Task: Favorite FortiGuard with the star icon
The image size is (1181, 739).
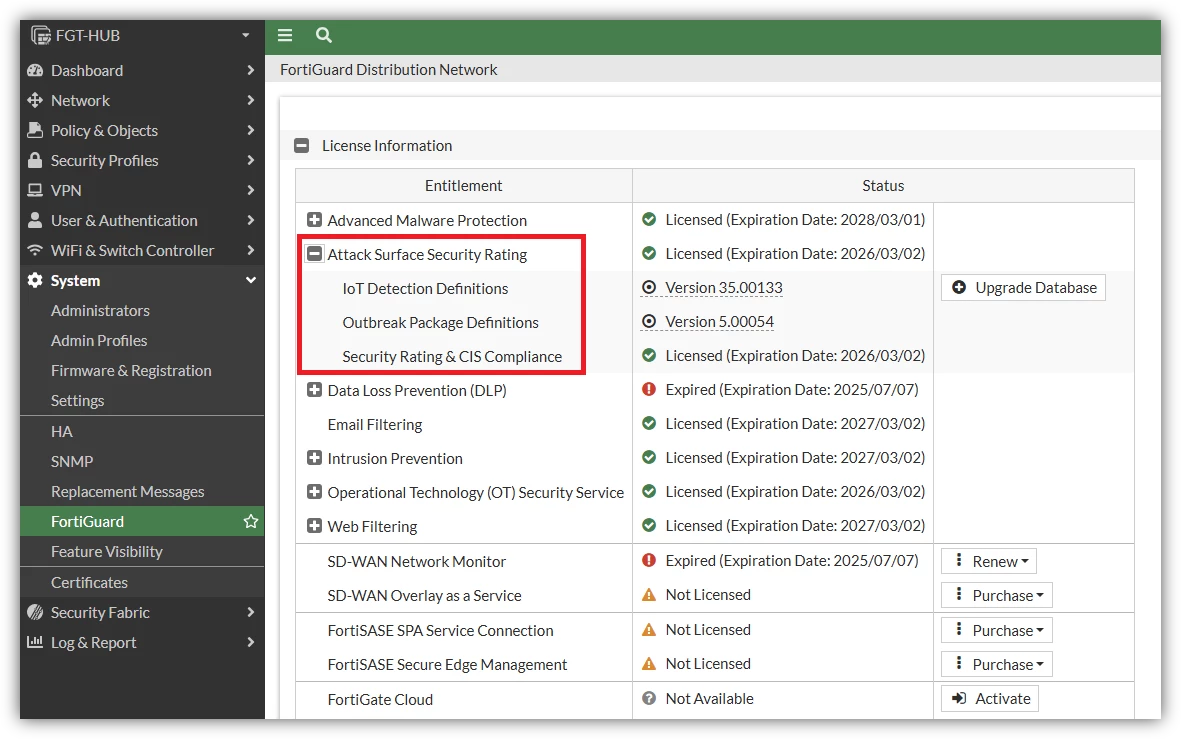Action: (x=251, y=521)
